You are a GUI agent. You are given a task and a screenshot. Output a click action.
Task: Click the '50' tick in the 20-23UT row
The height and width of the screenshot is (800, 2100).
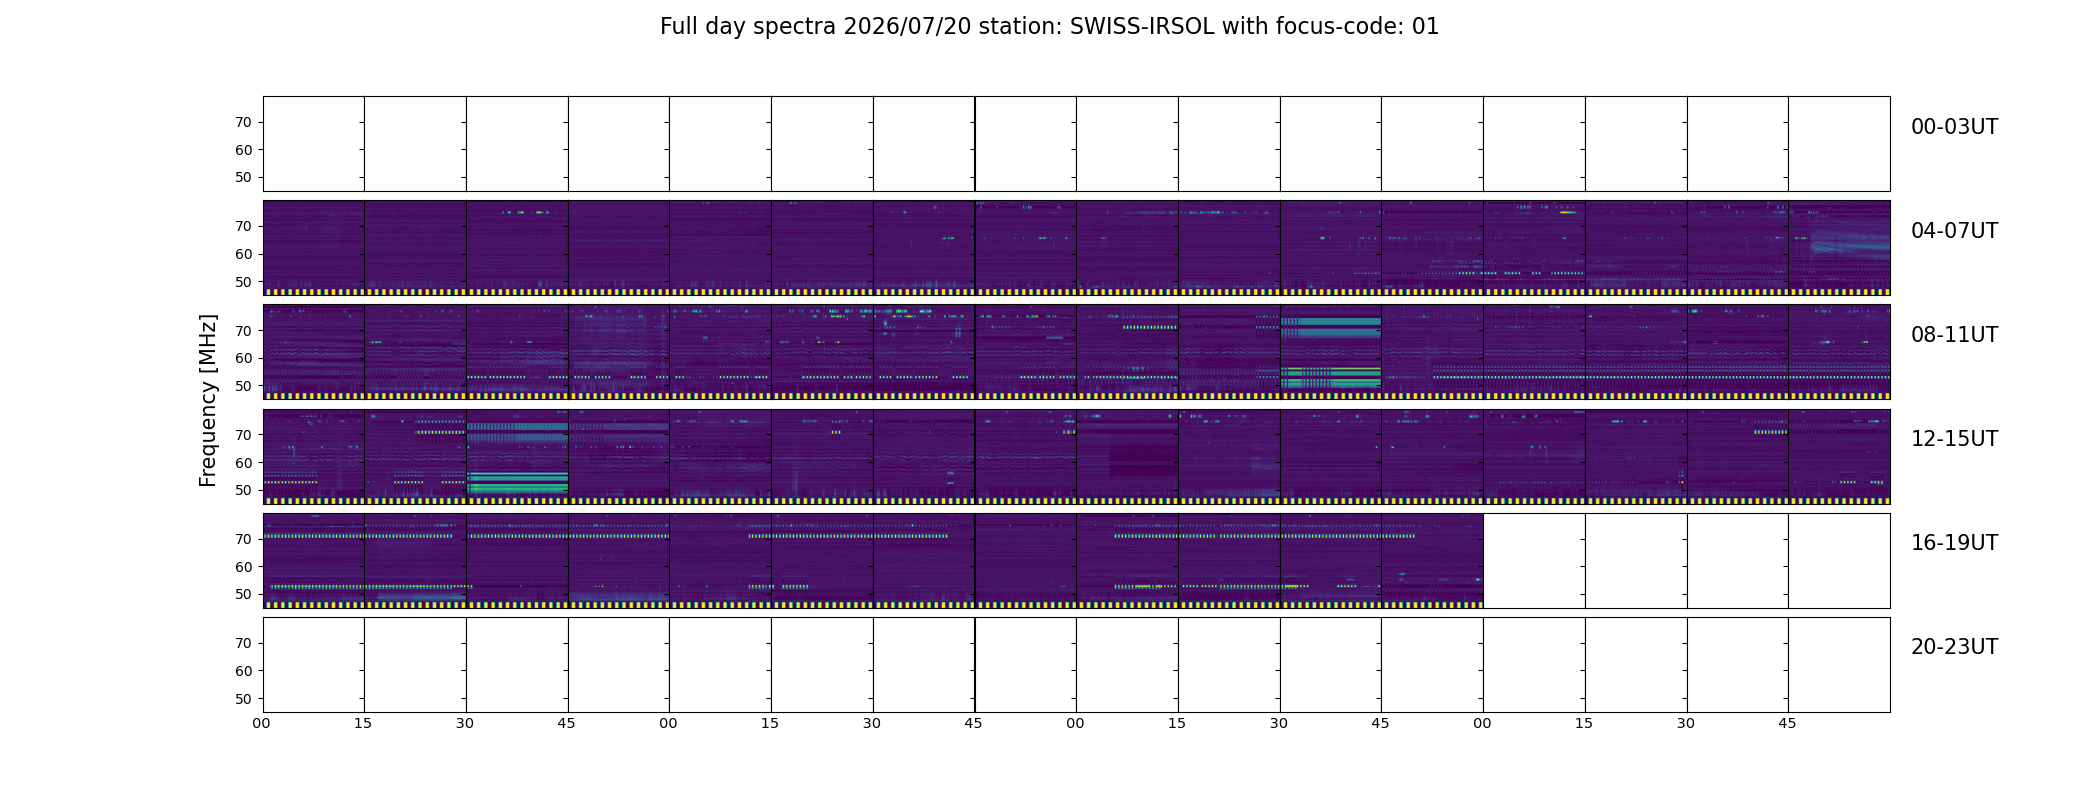click(x=243, y=699)
